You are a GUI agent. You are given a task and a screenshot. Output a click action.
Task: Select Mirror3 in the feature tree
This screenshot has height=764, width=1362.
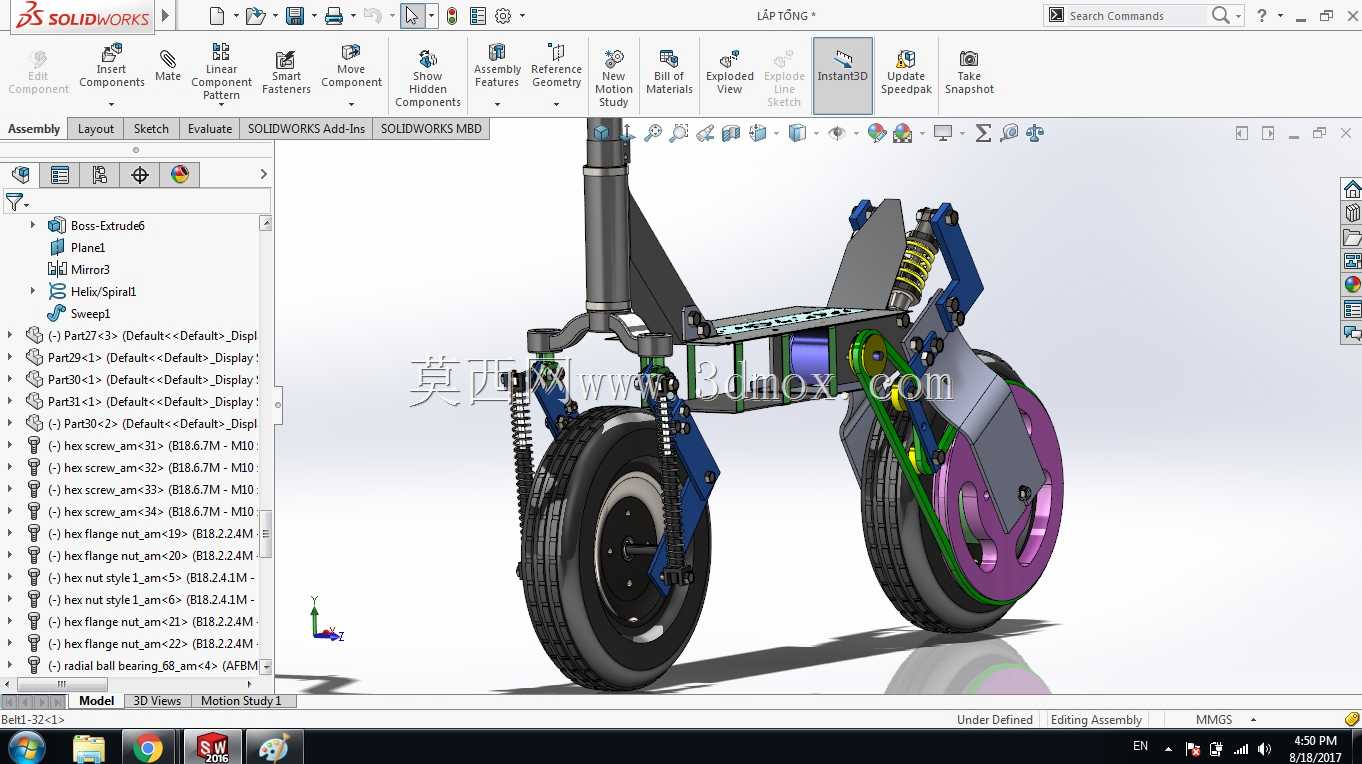(x=90, y=270)
